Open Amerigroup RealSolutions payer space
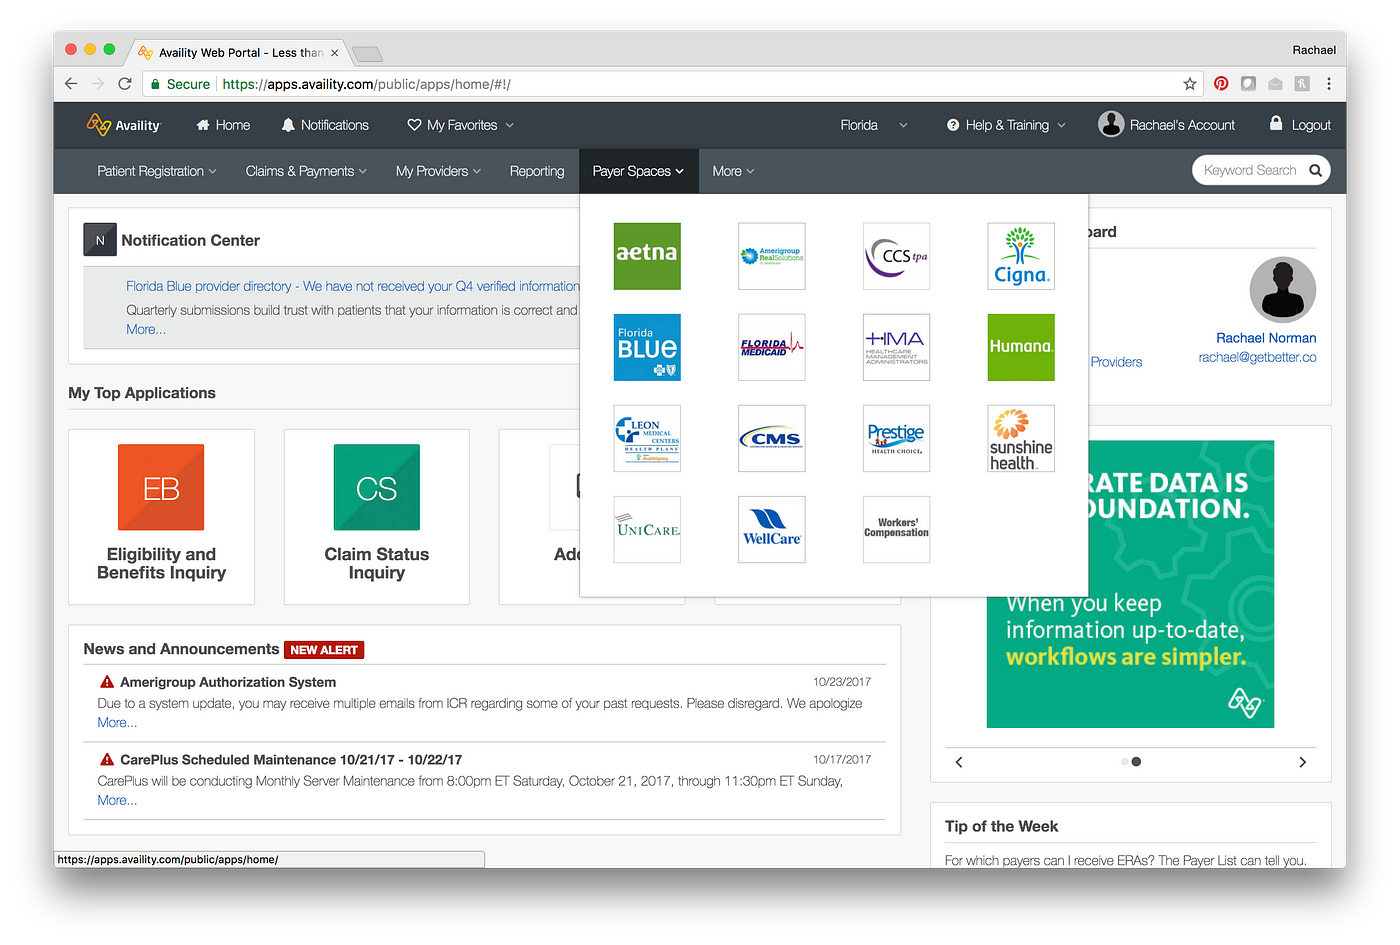Screen dimensions: 1400x945 772,256
